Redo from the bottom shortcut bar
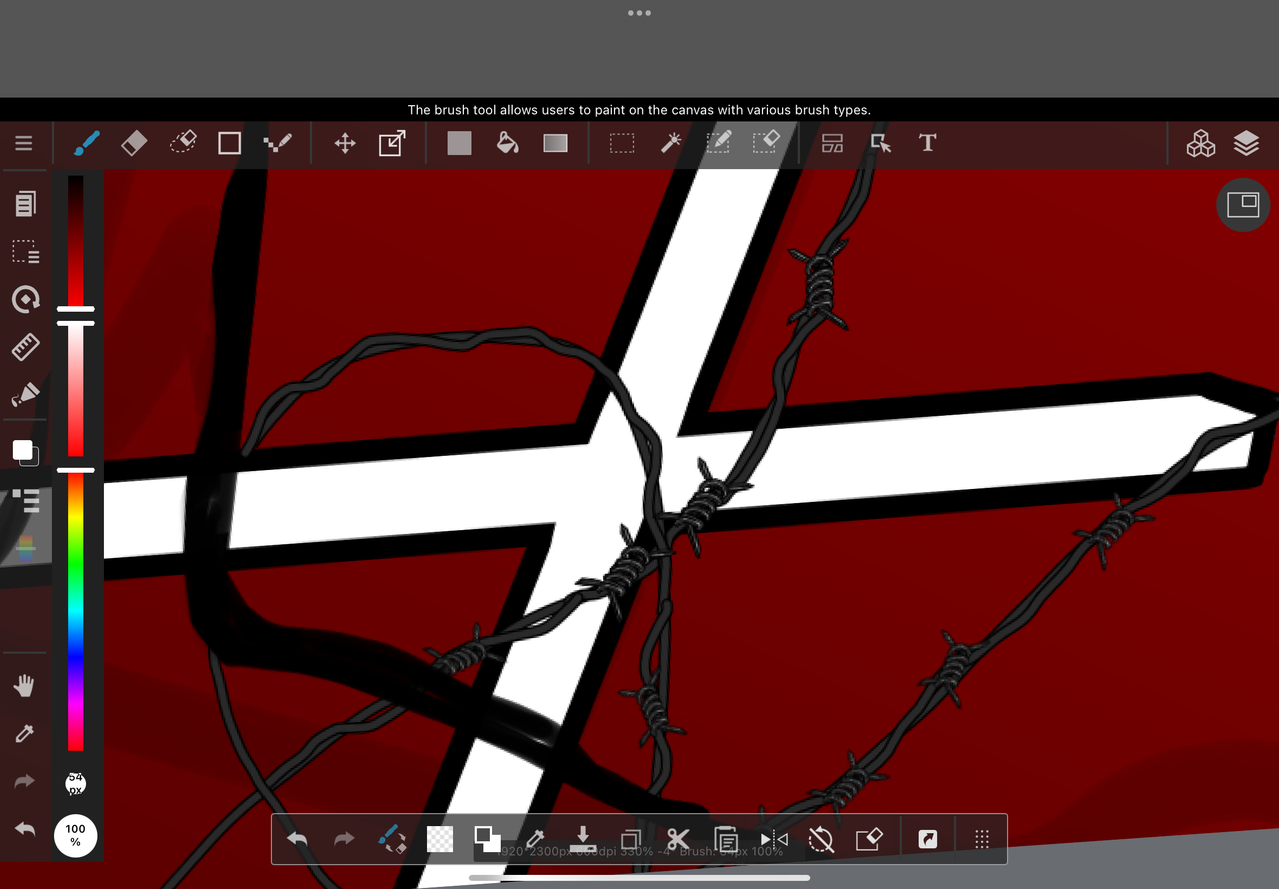This screenshot has width=1279, height=889. pyautogui.click(x=344, y=839)
